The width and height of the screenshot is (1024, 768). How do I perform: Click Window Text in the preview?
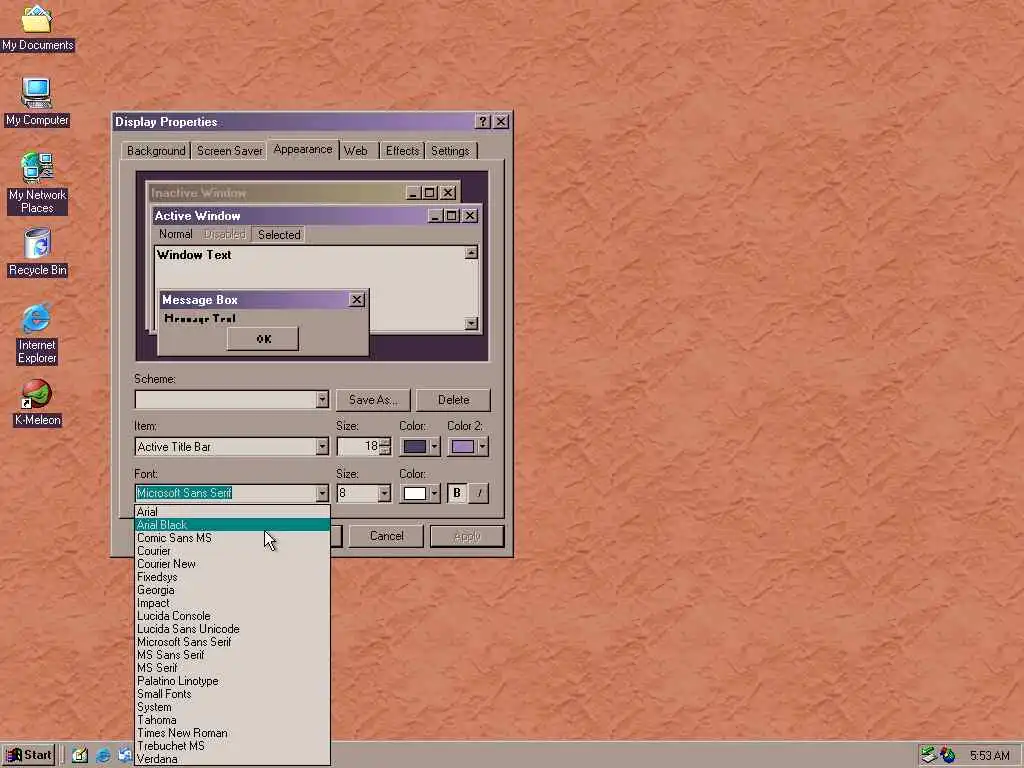tap(194, 255)
